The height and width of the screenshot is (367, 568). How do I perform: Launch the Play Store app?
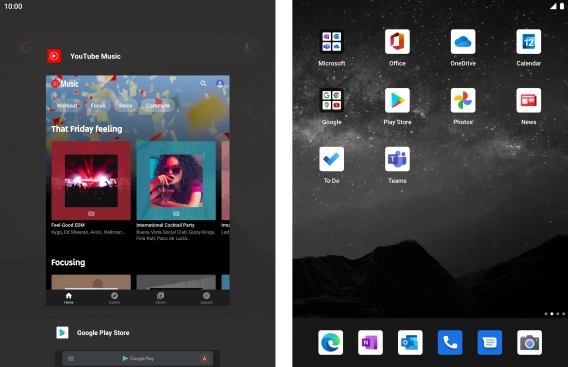click(x=397, y=100)
